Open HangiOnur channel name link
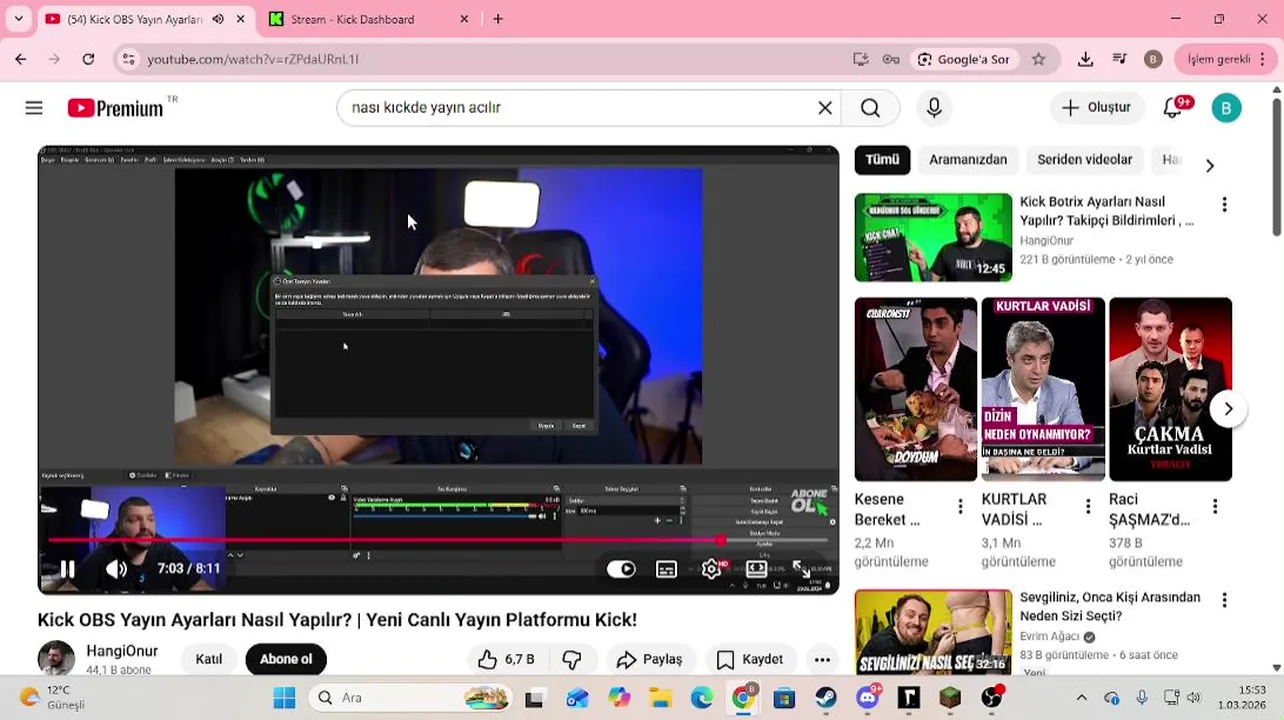The width and height of the screenshot is (1284, 720). pos(122,651)
